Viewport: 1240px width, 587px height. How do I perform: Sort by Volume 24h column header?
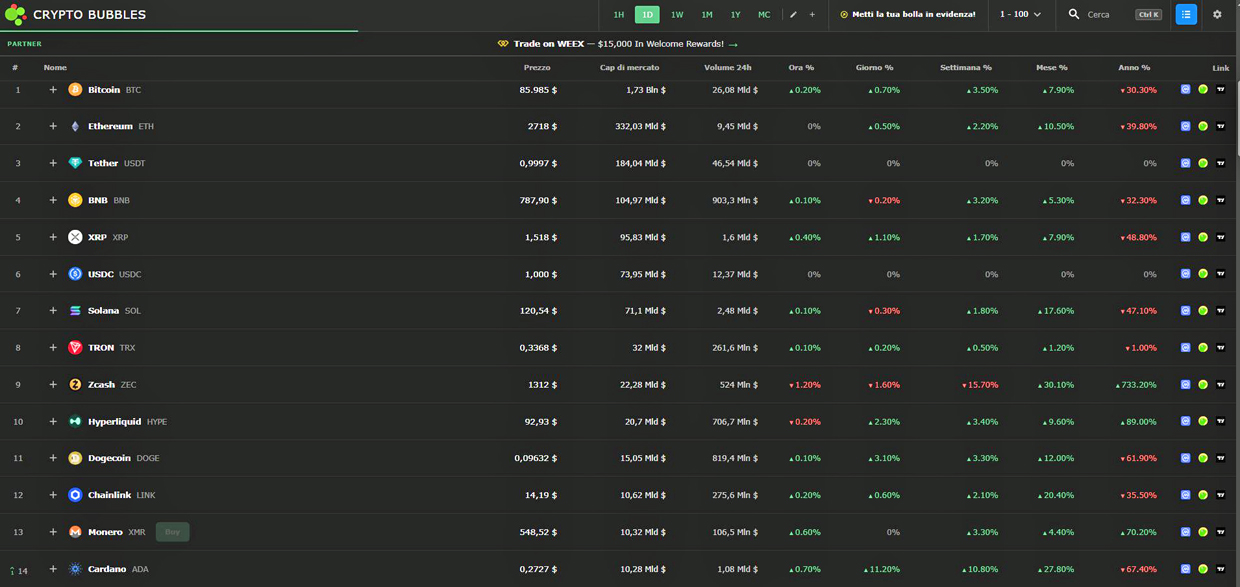point(727,68)
